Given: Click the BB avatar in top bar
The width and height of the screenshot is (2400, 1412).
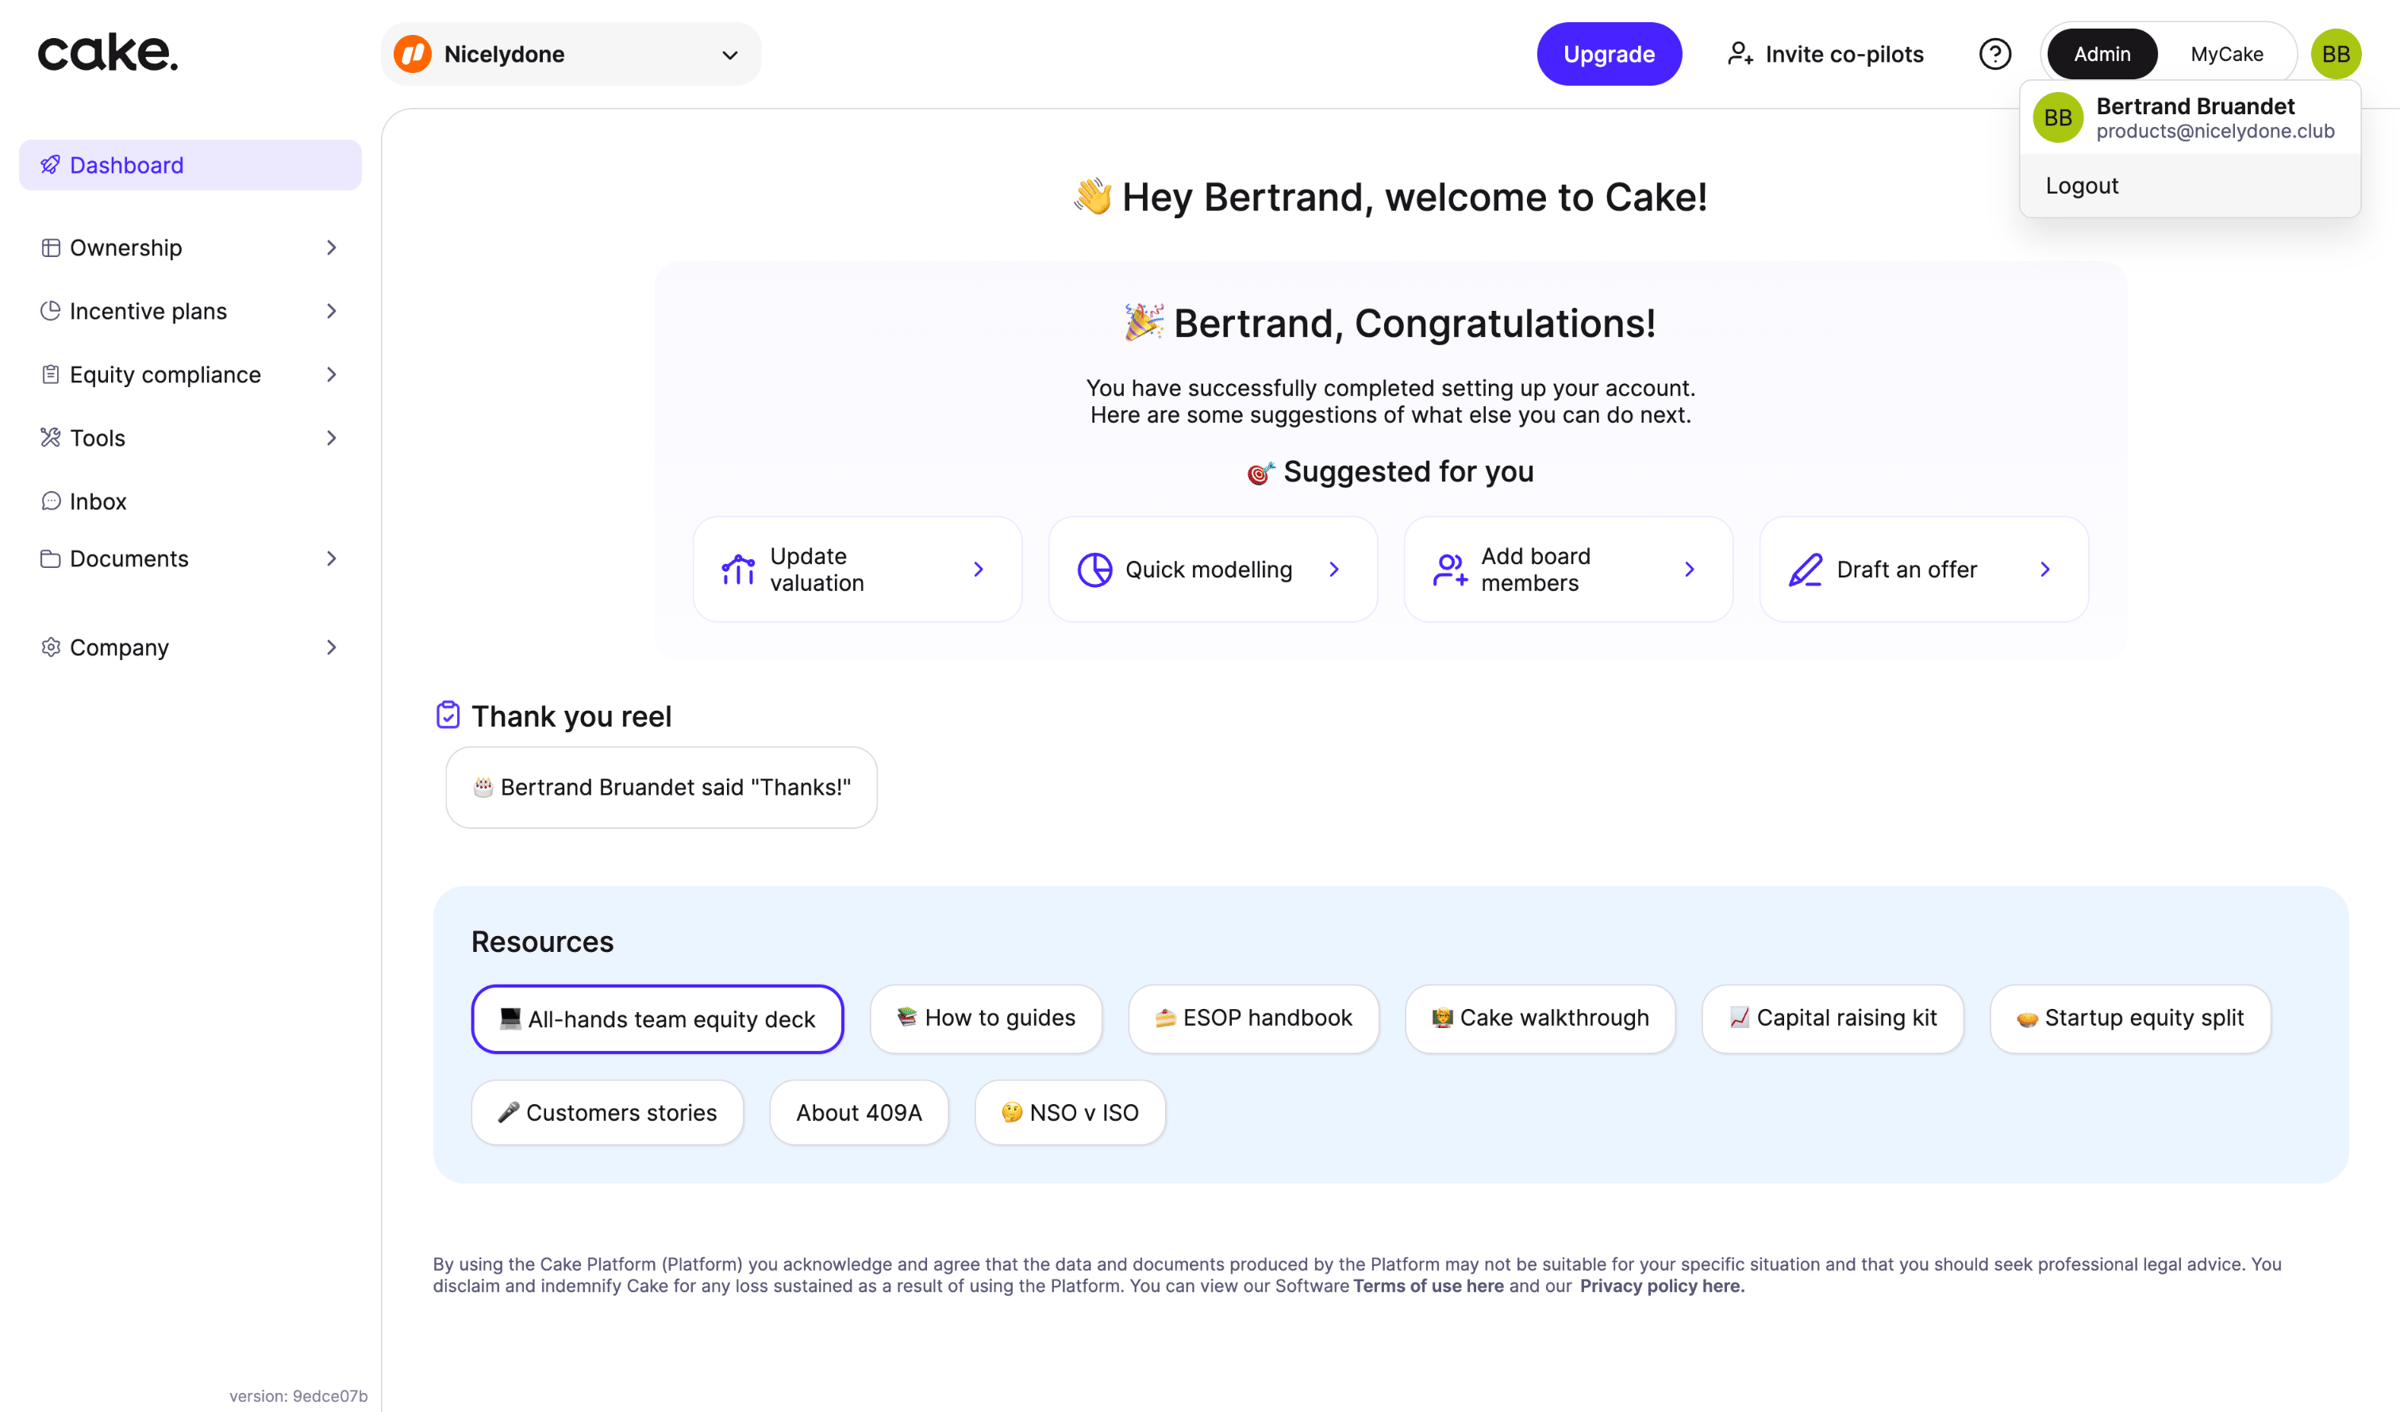Looking at the screenshot, I should tap(2336, 54).
